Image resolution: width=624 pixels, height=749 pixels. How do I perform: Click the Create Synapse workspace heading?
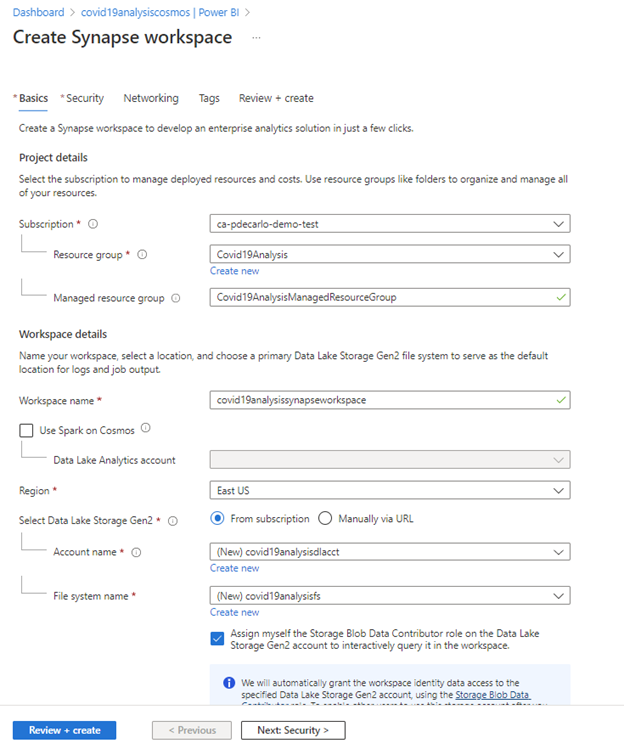[x=122, y=37]
